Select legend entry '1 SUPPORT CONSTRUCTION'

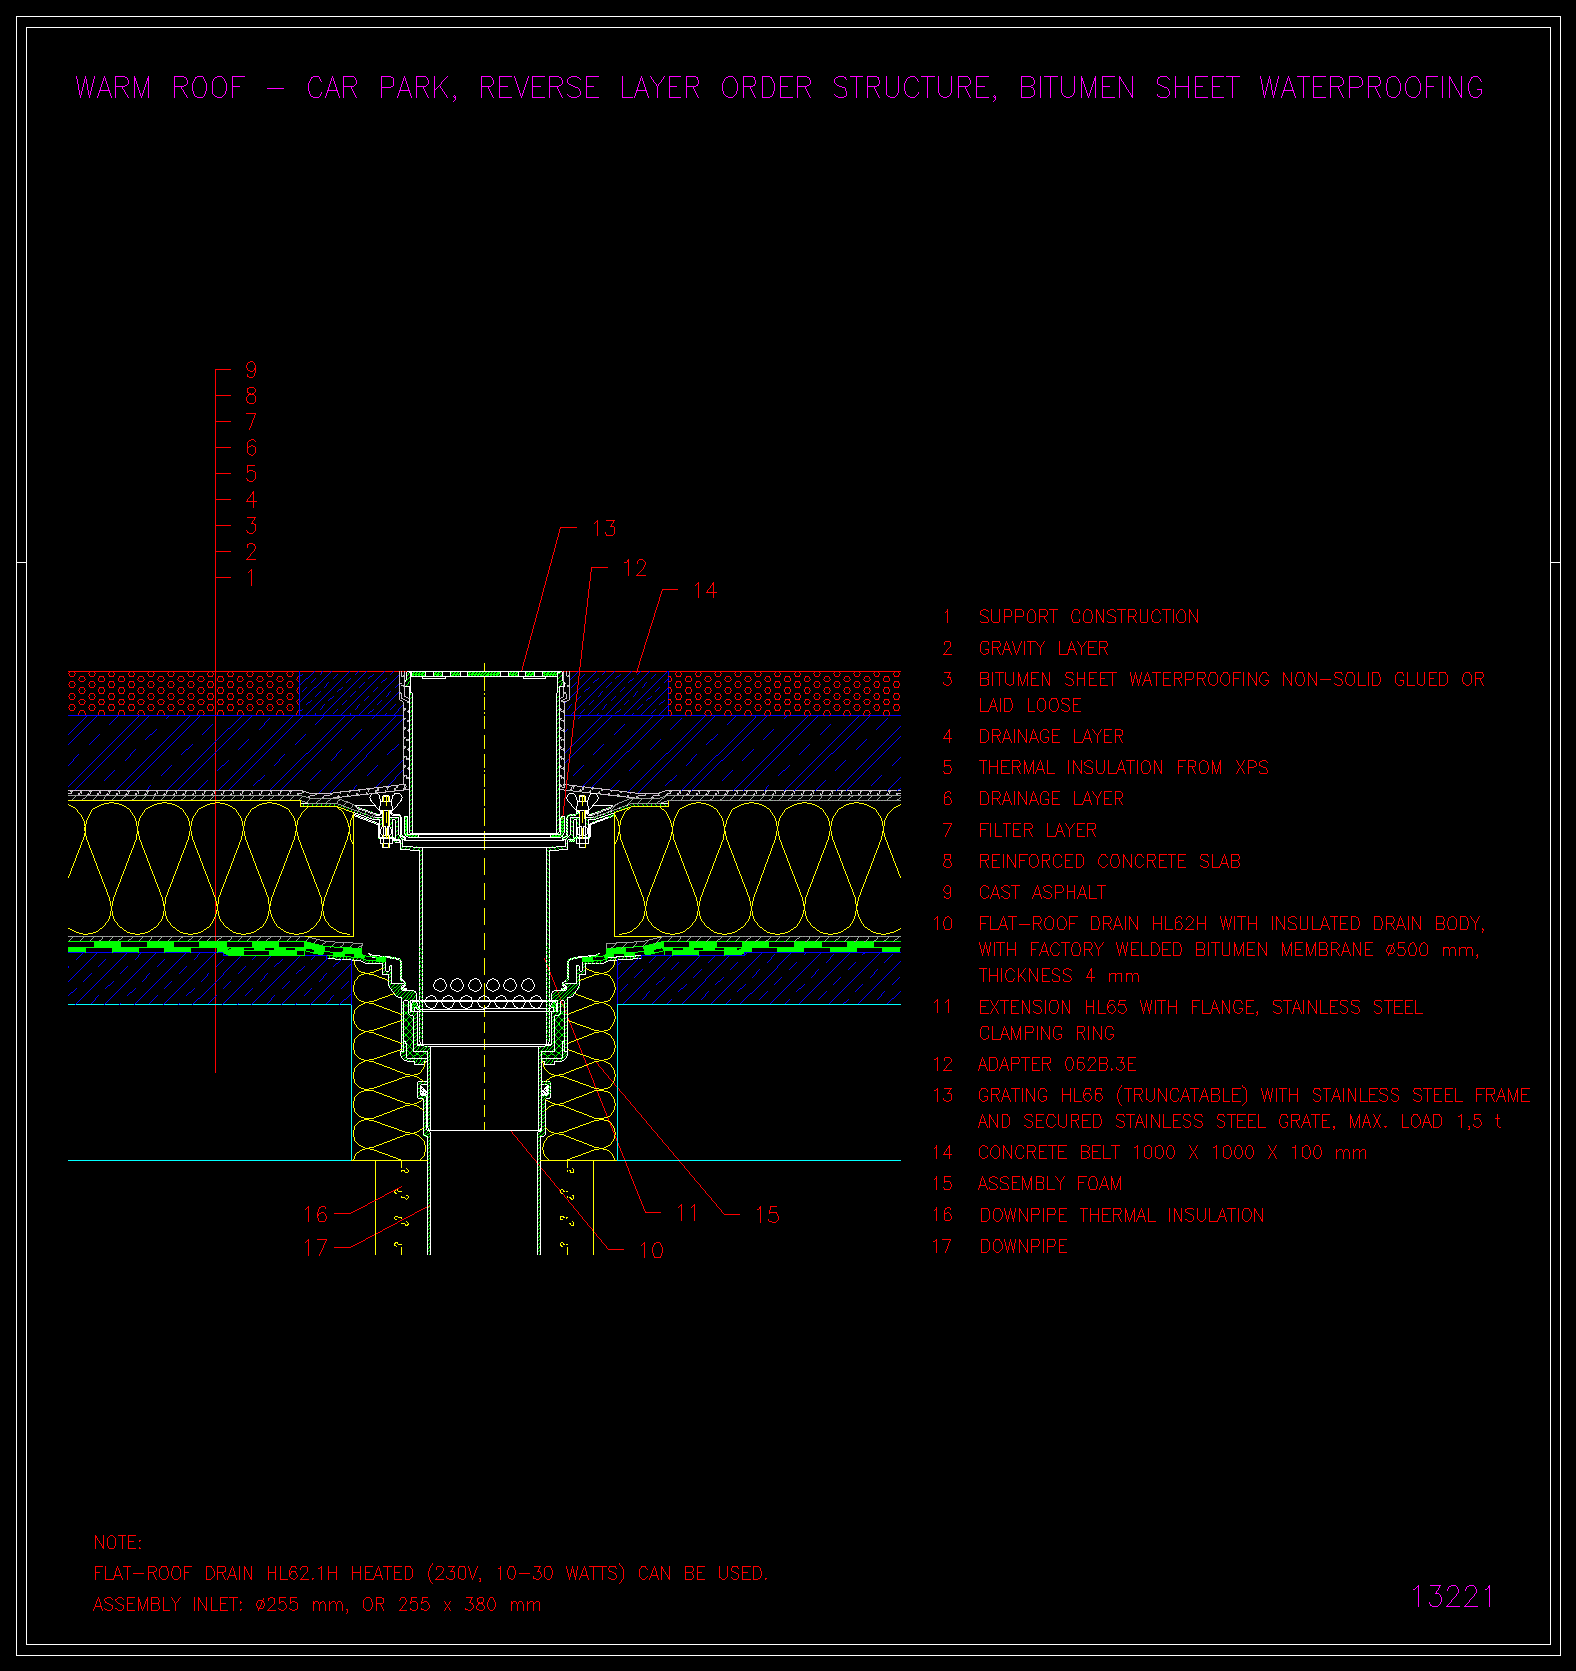point(1071,617)
